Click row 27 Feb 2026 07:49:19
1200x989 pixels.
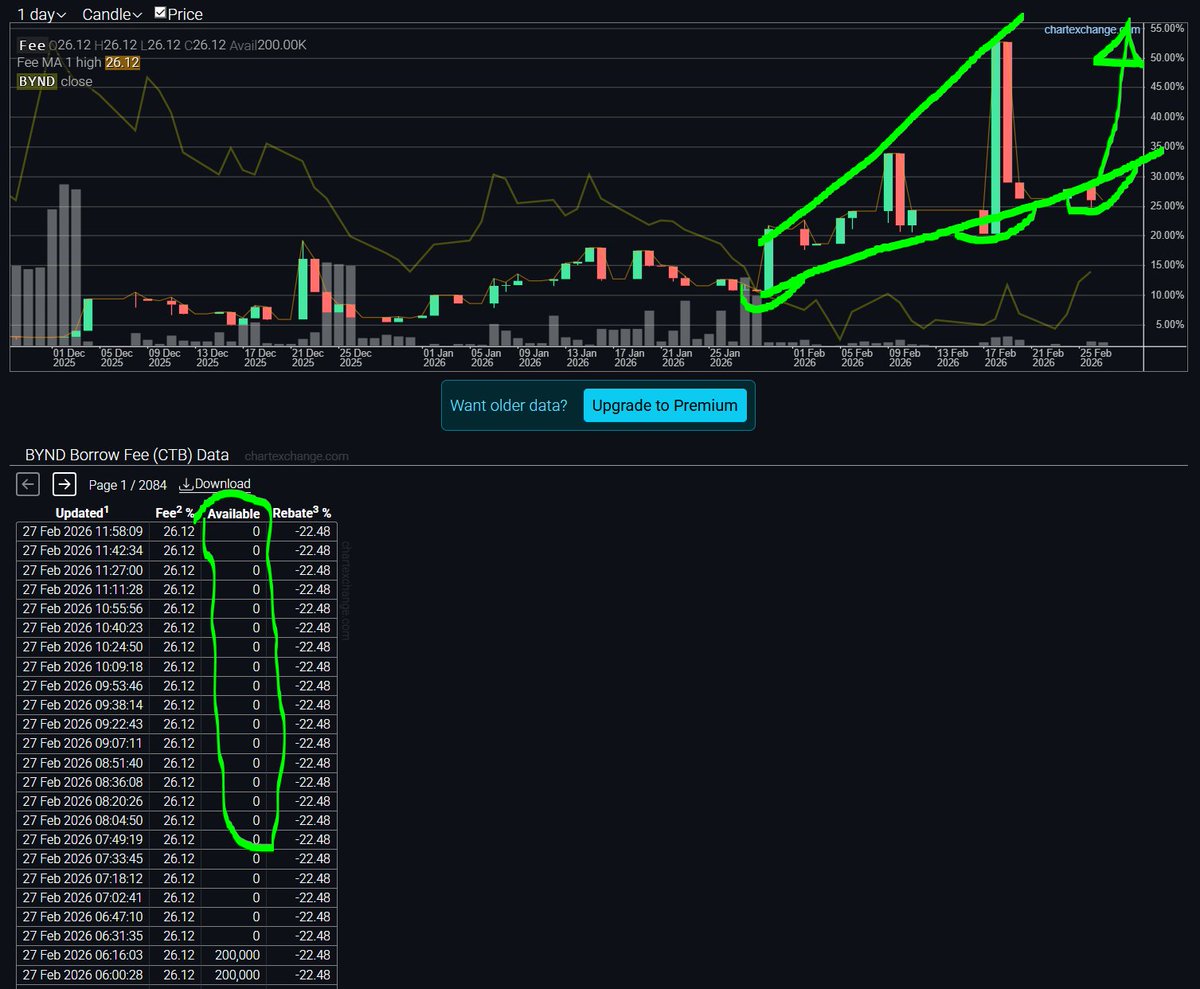(177, 840)
